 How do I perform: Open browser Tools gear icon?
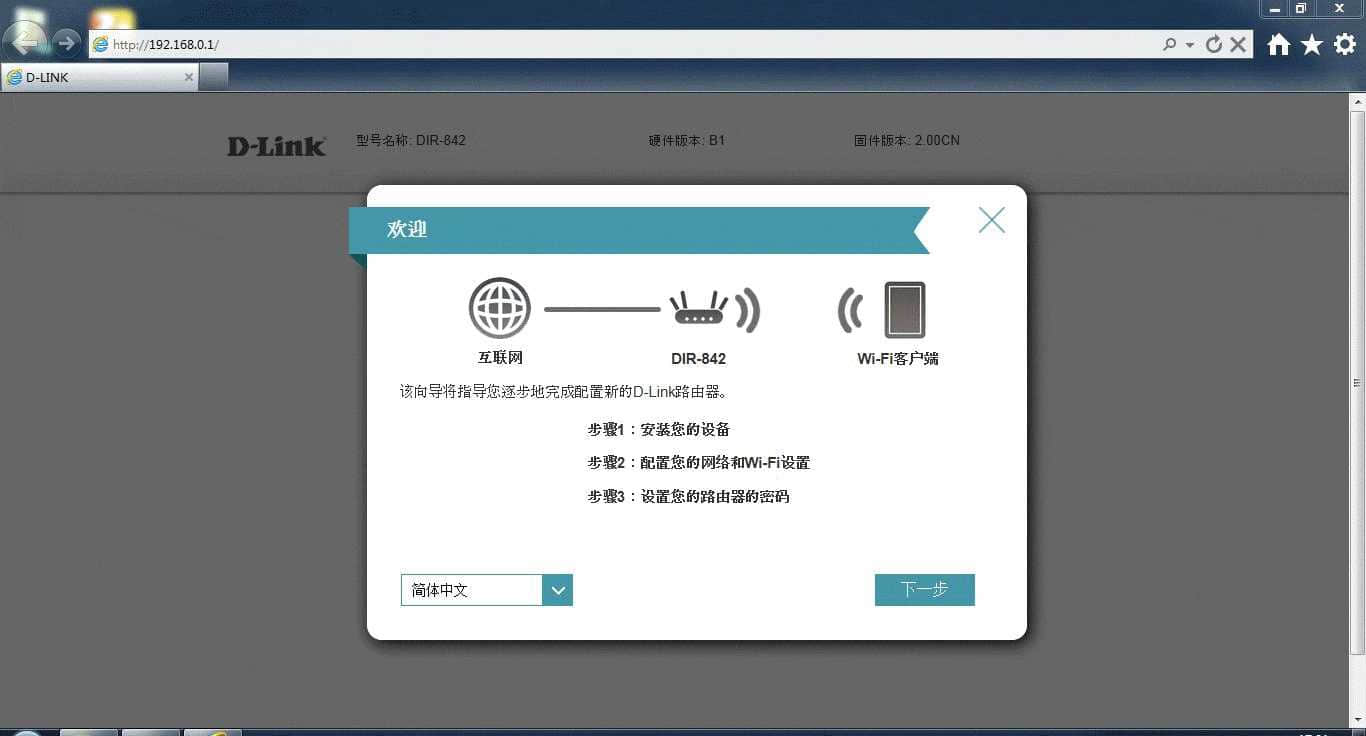1344,44
